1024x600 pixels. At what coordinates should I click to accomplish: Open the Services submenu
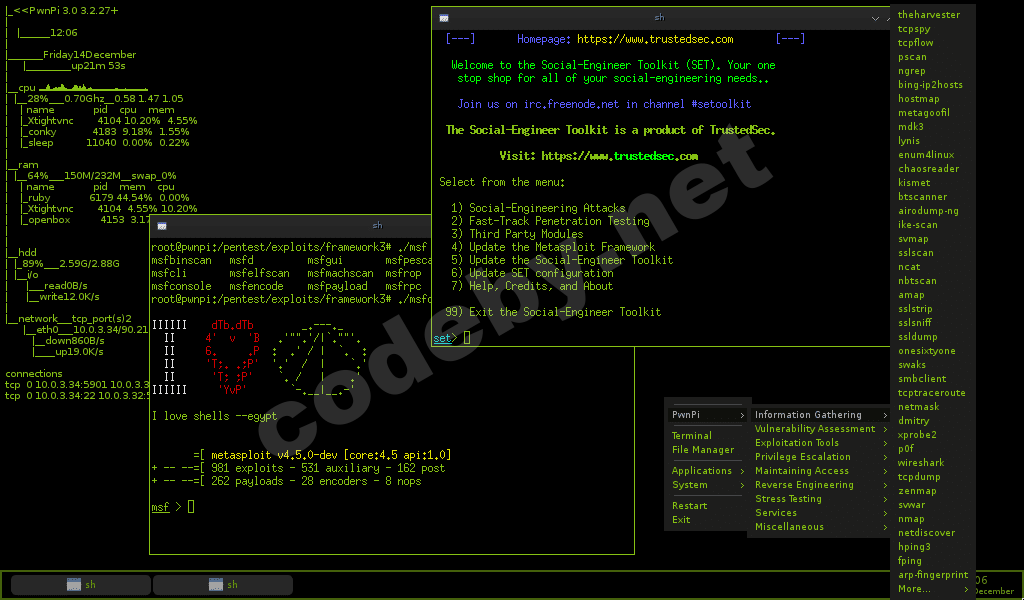tap(821, 513)
